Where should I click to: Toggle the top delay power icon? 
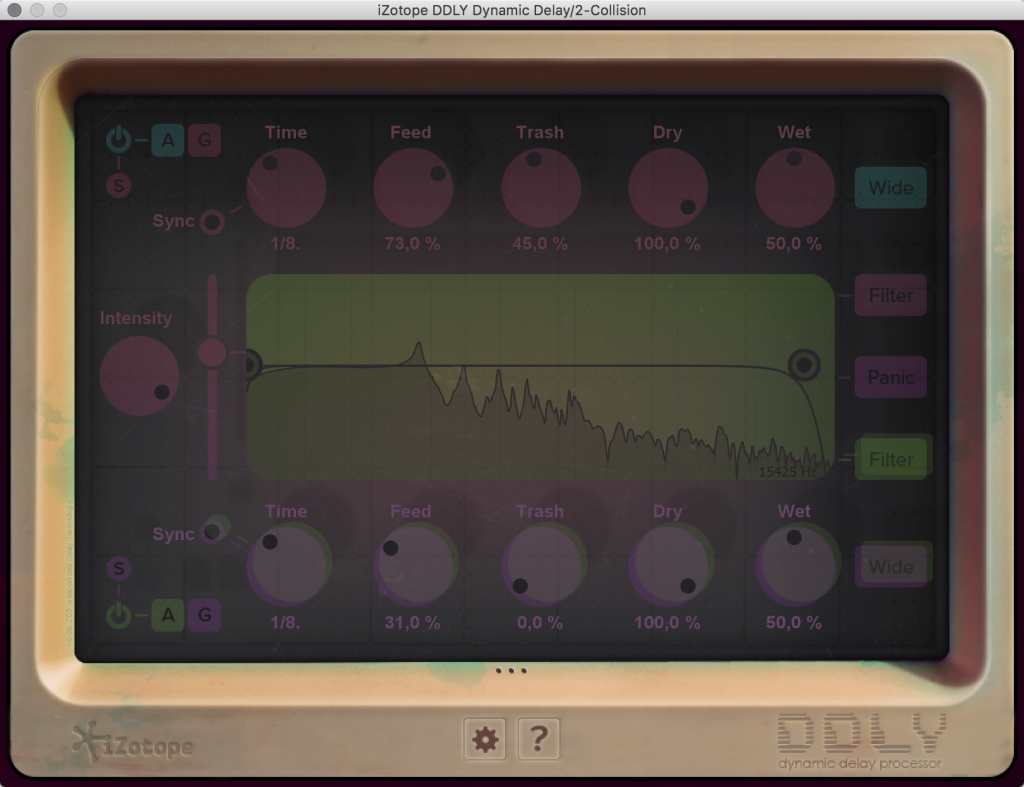[x=119, y=141]
